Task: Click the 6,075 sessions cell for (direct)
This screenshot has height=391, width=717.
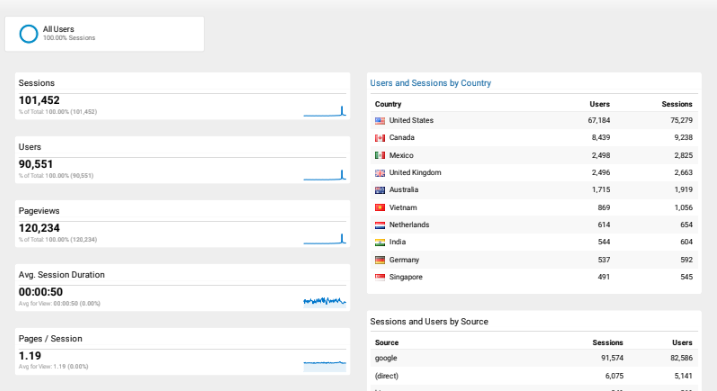Action: [614, 376]
